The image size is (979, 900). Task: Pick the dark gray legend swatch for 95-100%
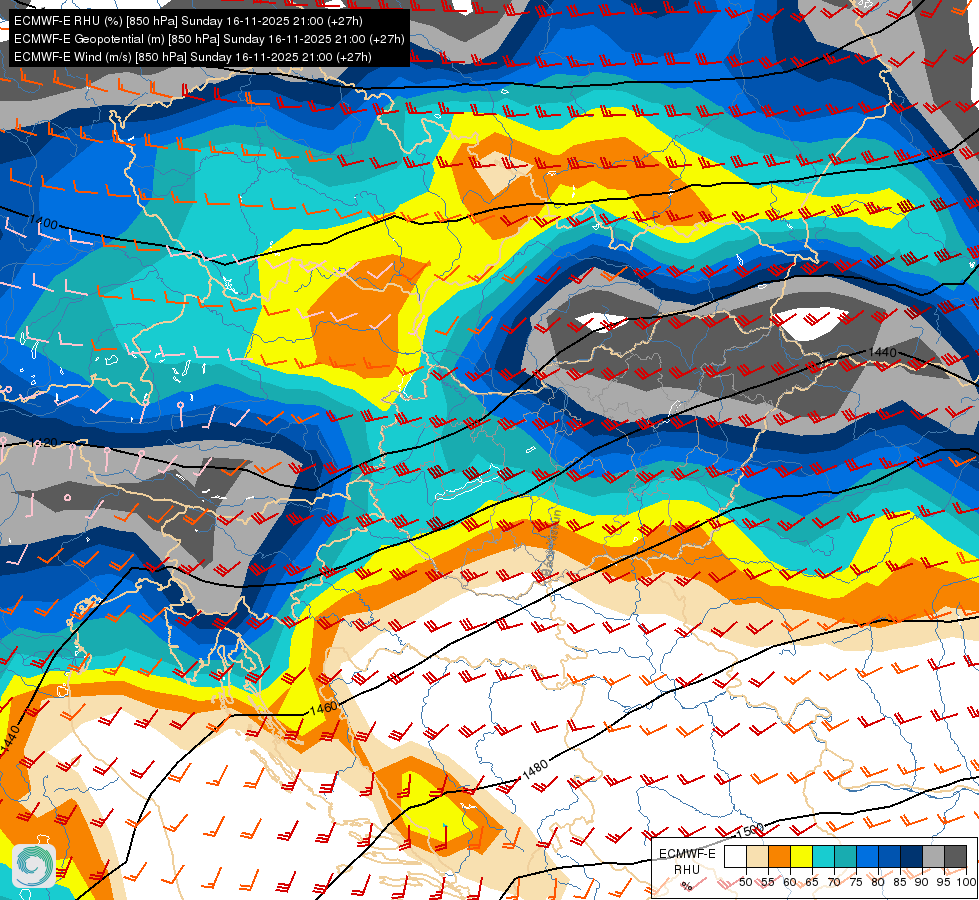pos(955,856)
